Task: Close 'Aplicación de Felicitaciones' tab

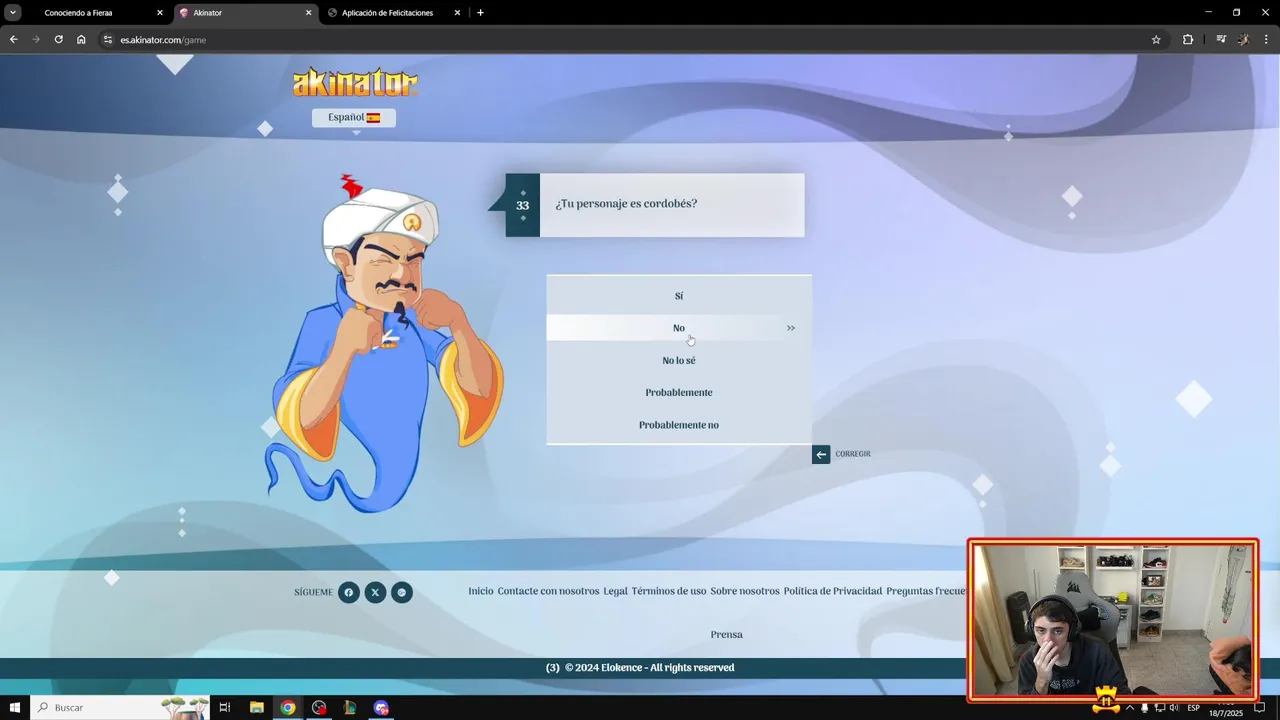Action: coord(457,13)
